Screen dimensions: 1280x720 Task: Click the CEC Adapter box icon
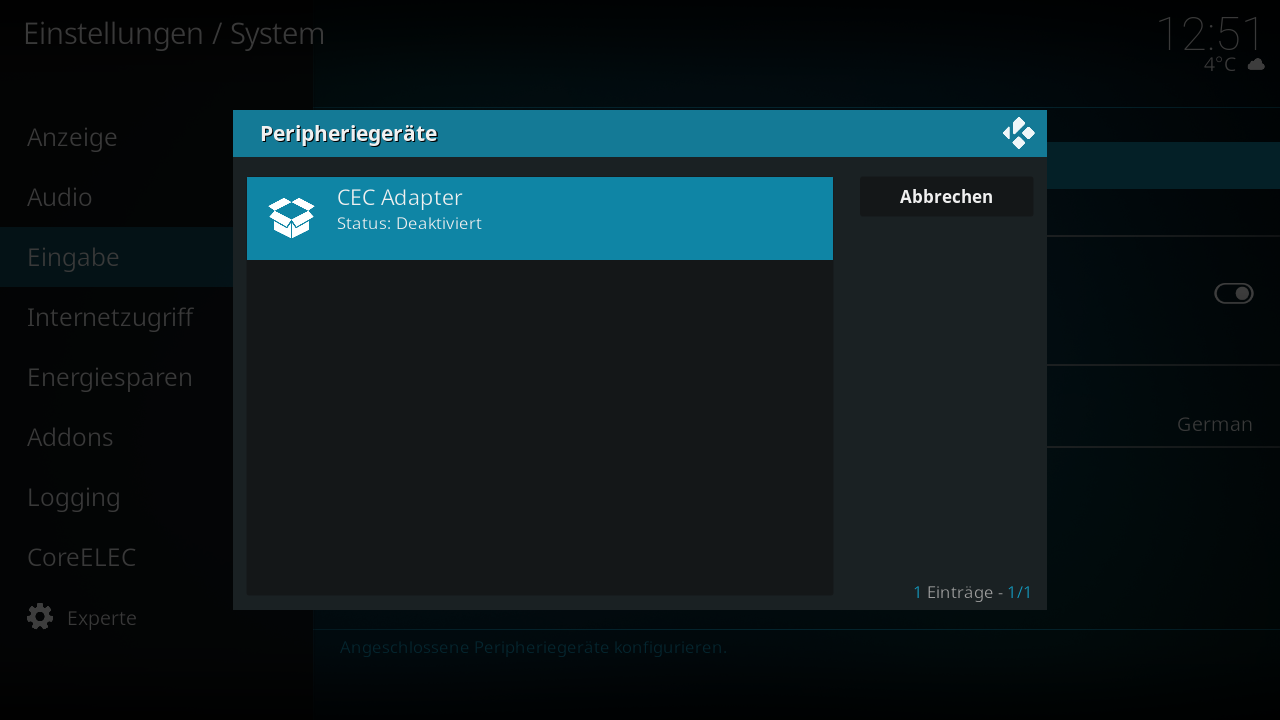pos(291,217)
